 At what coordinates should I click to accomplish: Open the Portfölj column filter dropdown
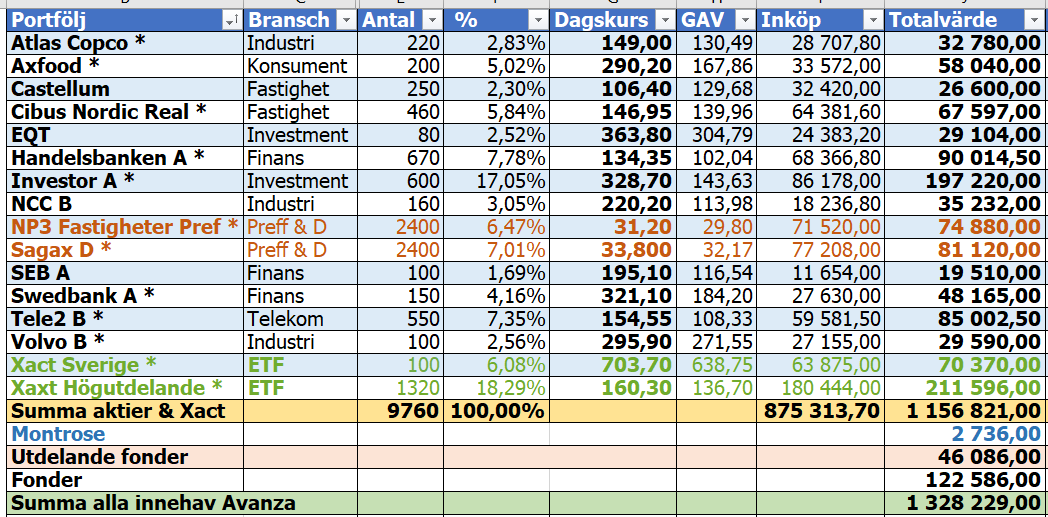point(232,21)
